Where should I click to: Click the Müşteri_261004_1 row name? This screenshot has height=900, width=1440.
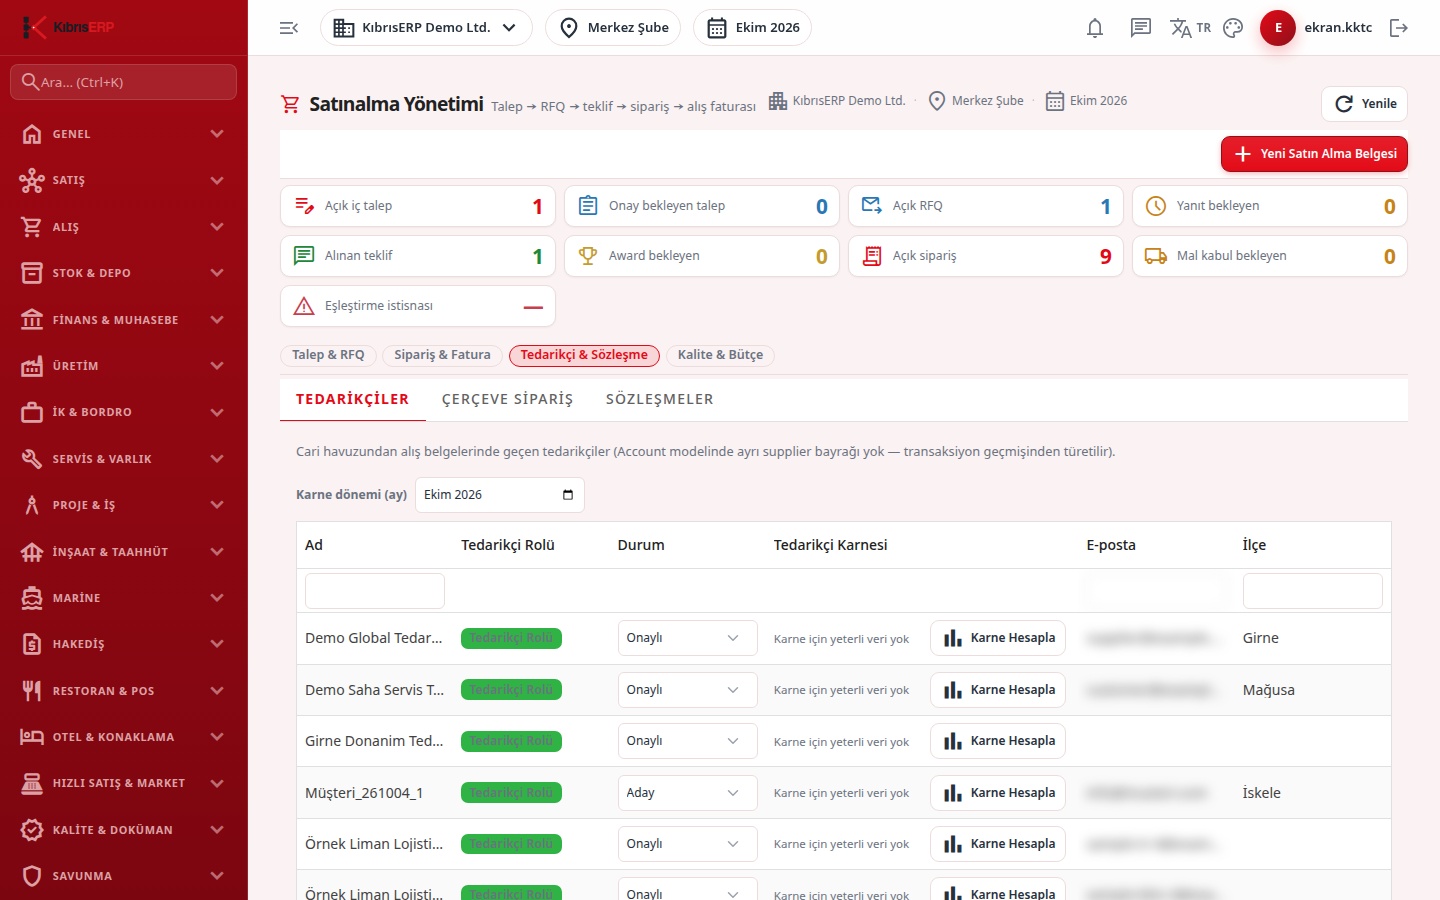click(x=364, y=793)
